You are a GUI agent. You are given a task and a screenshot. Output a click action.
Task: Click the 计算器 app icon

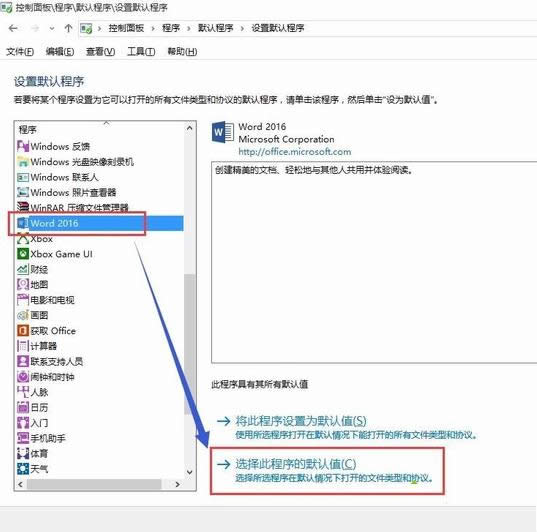tap(23, 346)
